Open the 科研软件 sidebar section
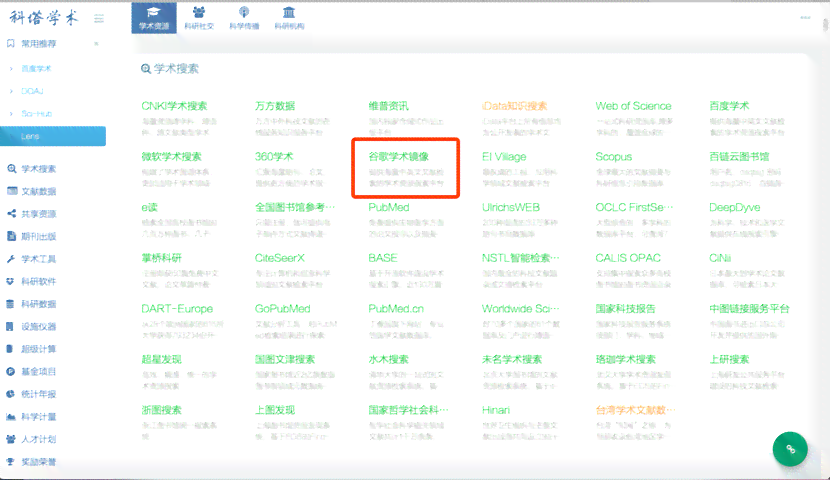Image resolution: width=830 pixels, height=480 pixels. [x=32, y=281]
